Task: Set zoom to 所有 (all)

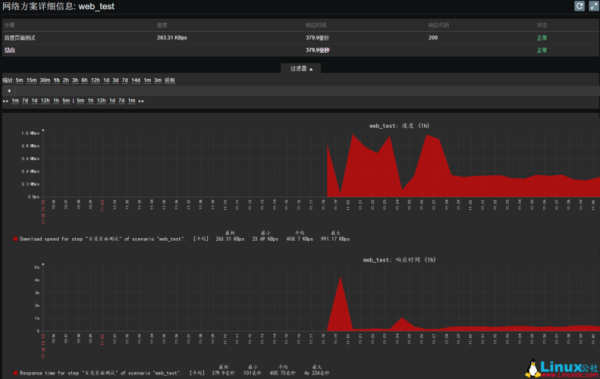Action: (170, 80)
